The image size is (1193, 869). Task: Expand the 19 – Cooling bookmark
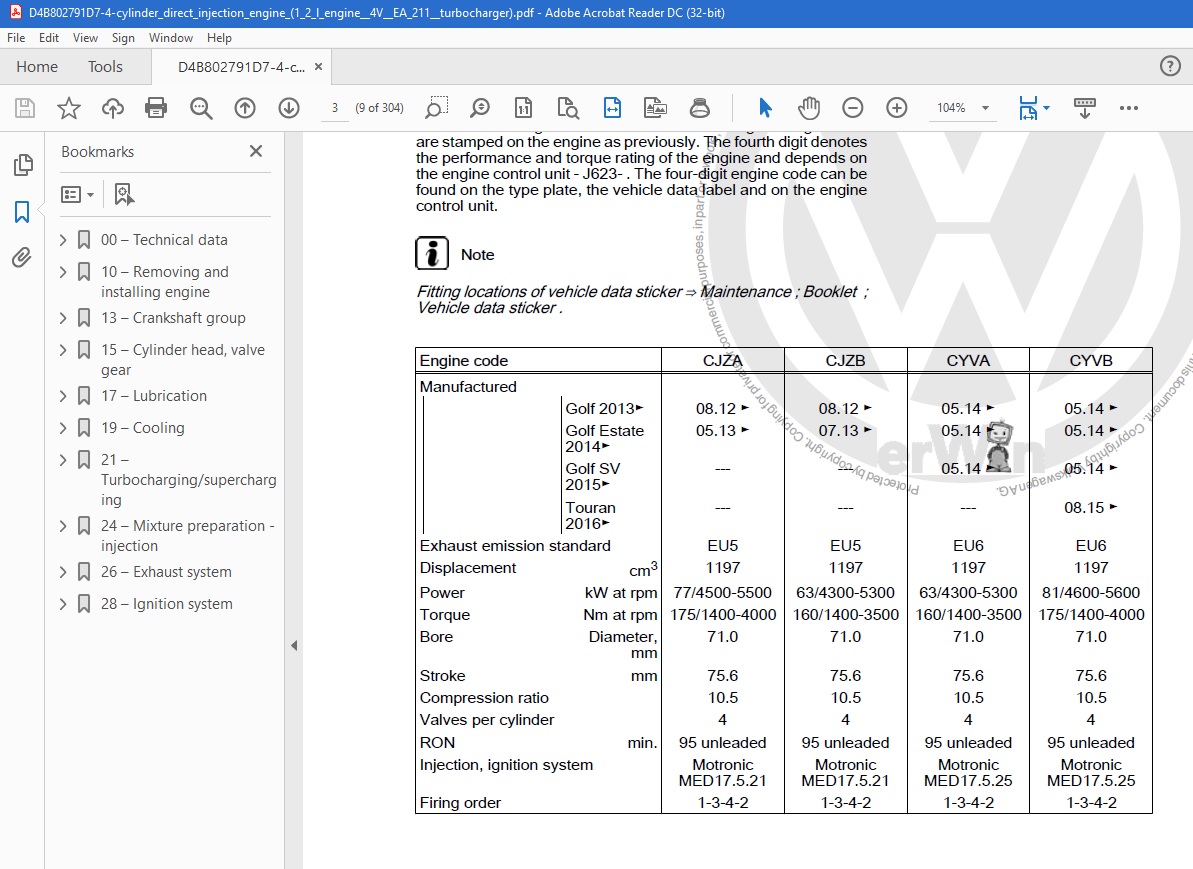62,427
